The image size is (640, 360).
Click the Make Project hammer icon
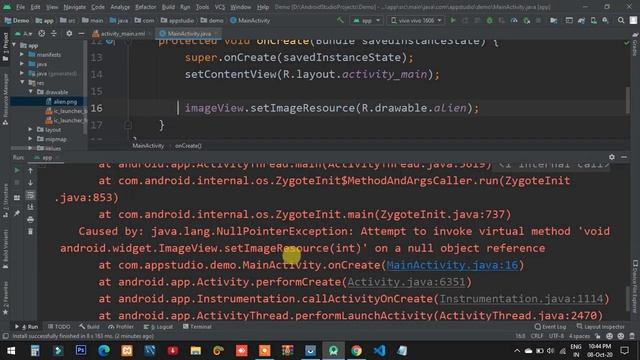point(340,20)
